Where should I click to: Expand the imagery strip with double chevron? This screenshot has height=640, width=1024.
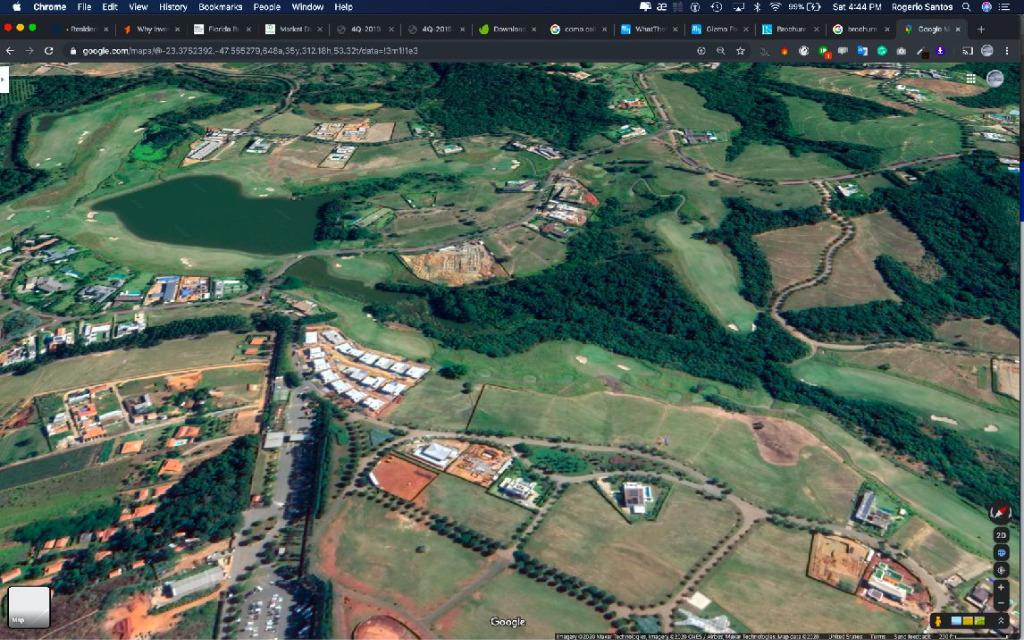tap(1001, 621)
